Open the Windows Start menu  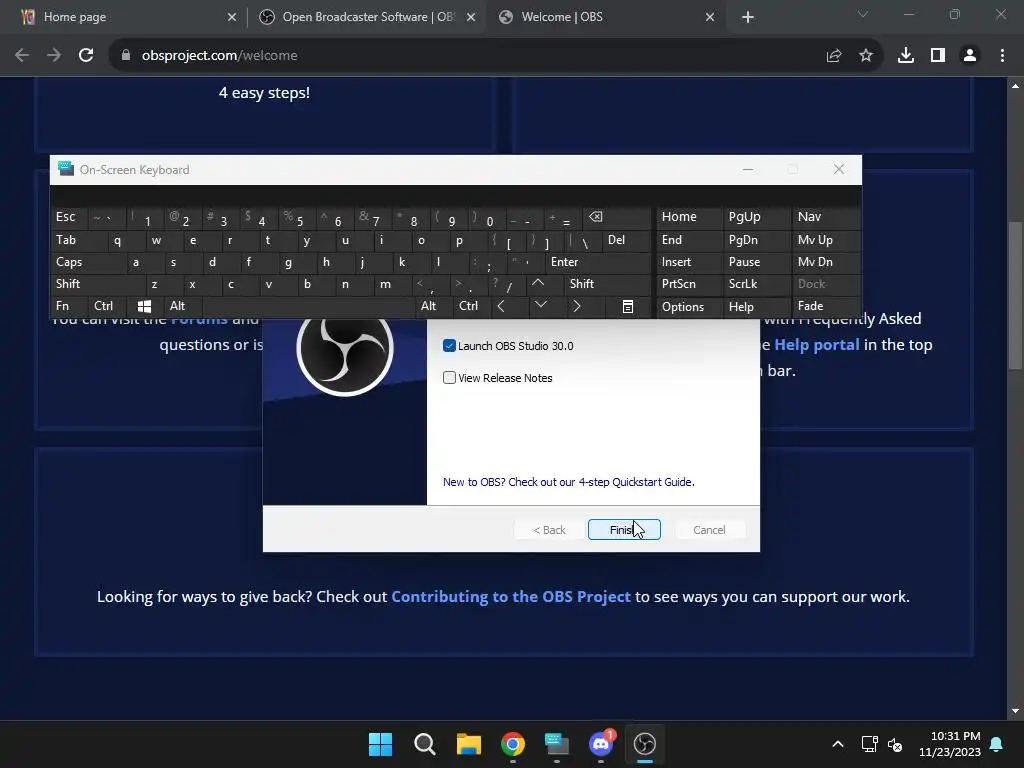pos(380,744)
